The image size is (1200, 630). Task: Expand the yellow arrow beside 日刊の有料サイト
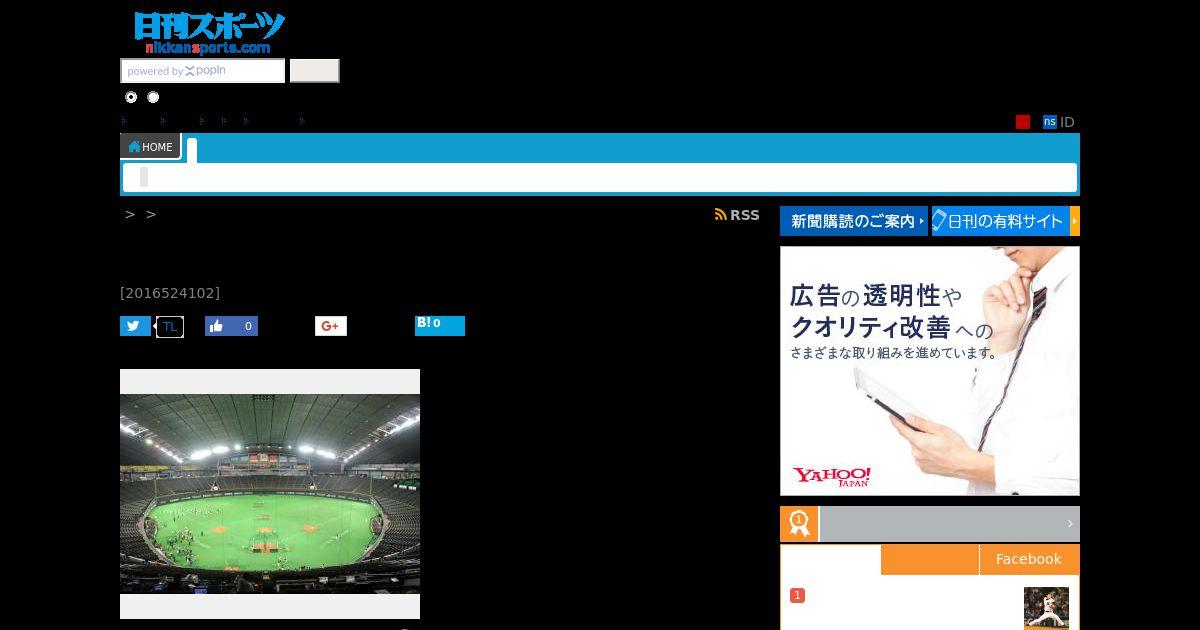1075,221
